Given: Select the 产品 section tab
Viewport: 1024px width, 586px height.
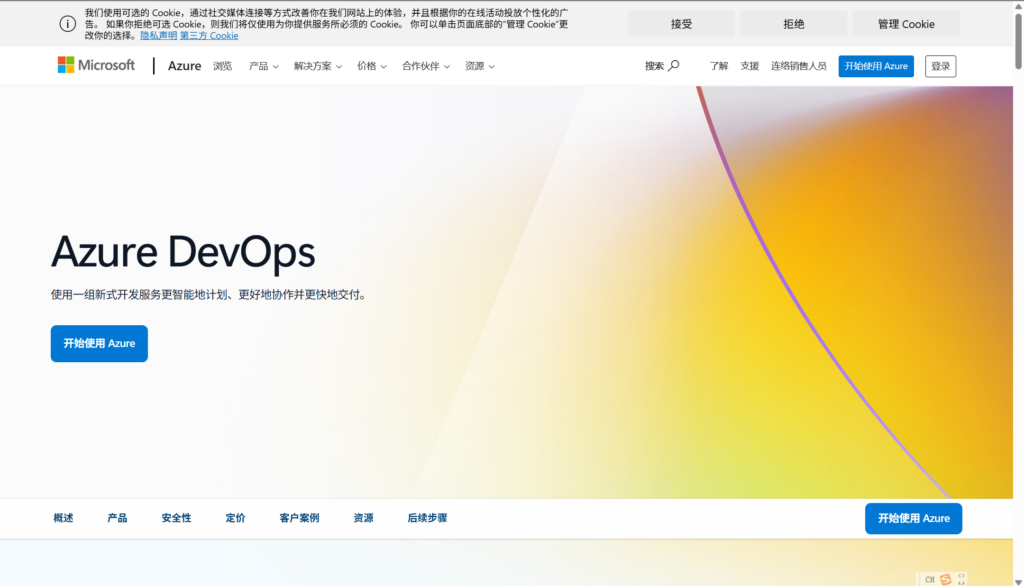Looking at the screenshot, I should tap(117, 518).
